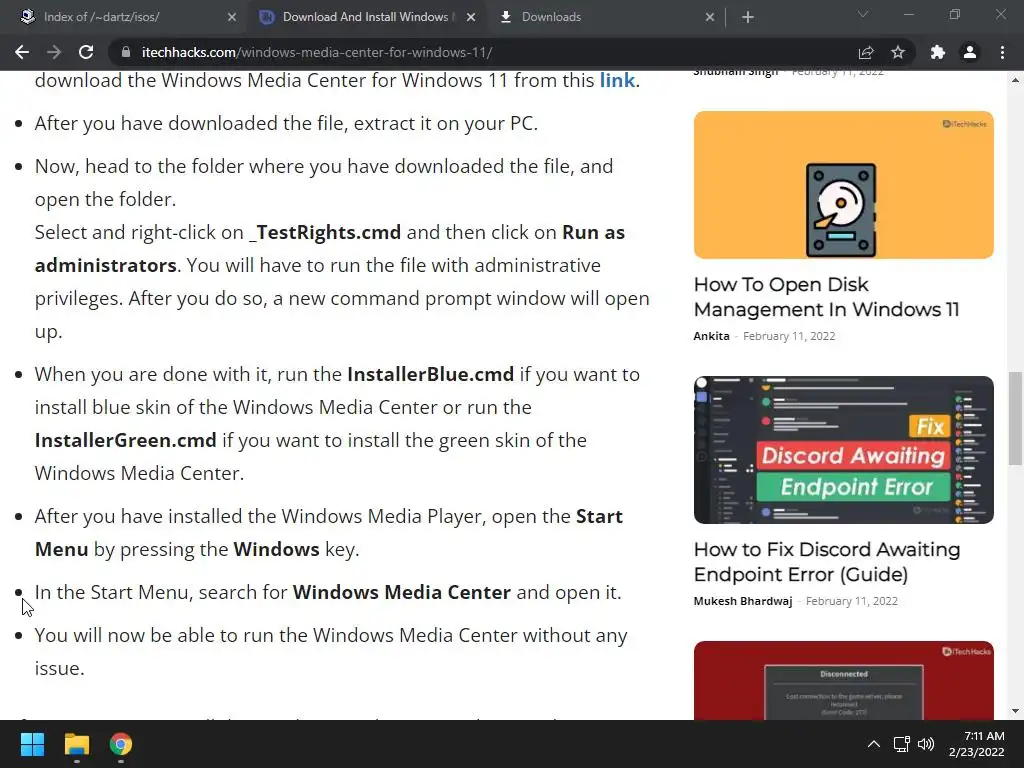
Task: Open the Chrome profile menu
Action: point(970,52)
